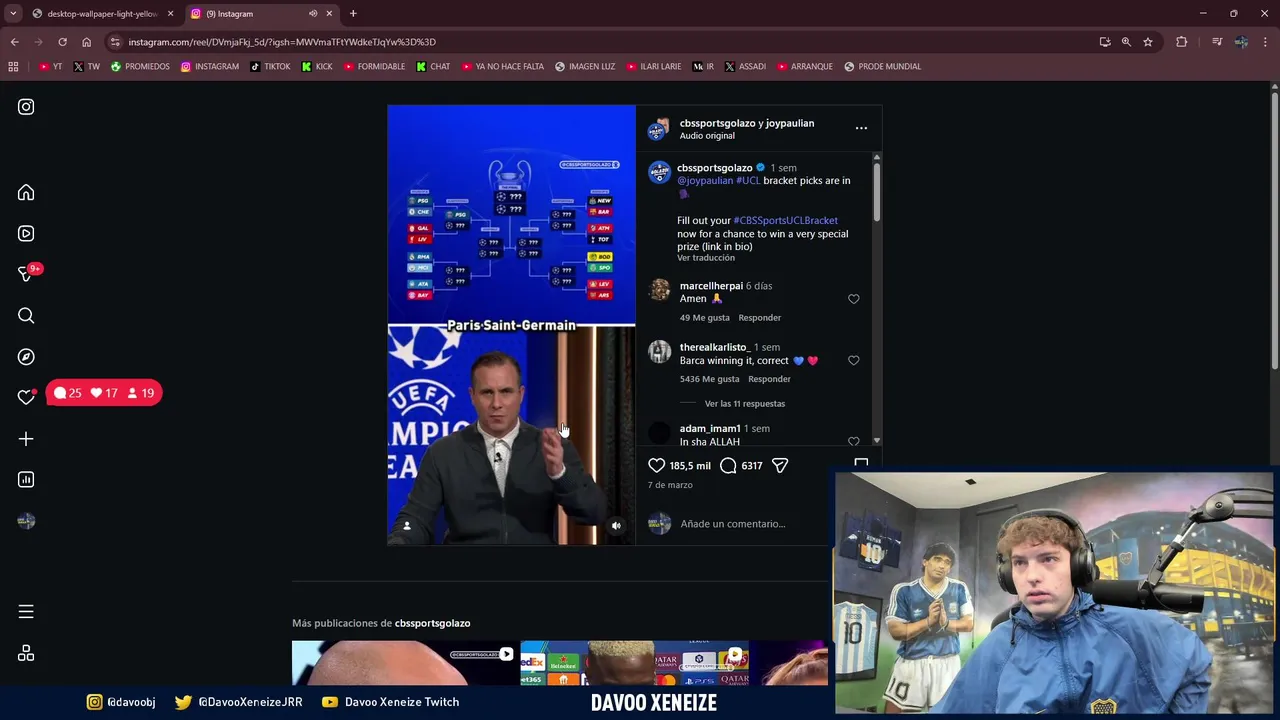Open Messages with the 9+ badge
Screen dimensions: 1280x720
click(28, 273)
